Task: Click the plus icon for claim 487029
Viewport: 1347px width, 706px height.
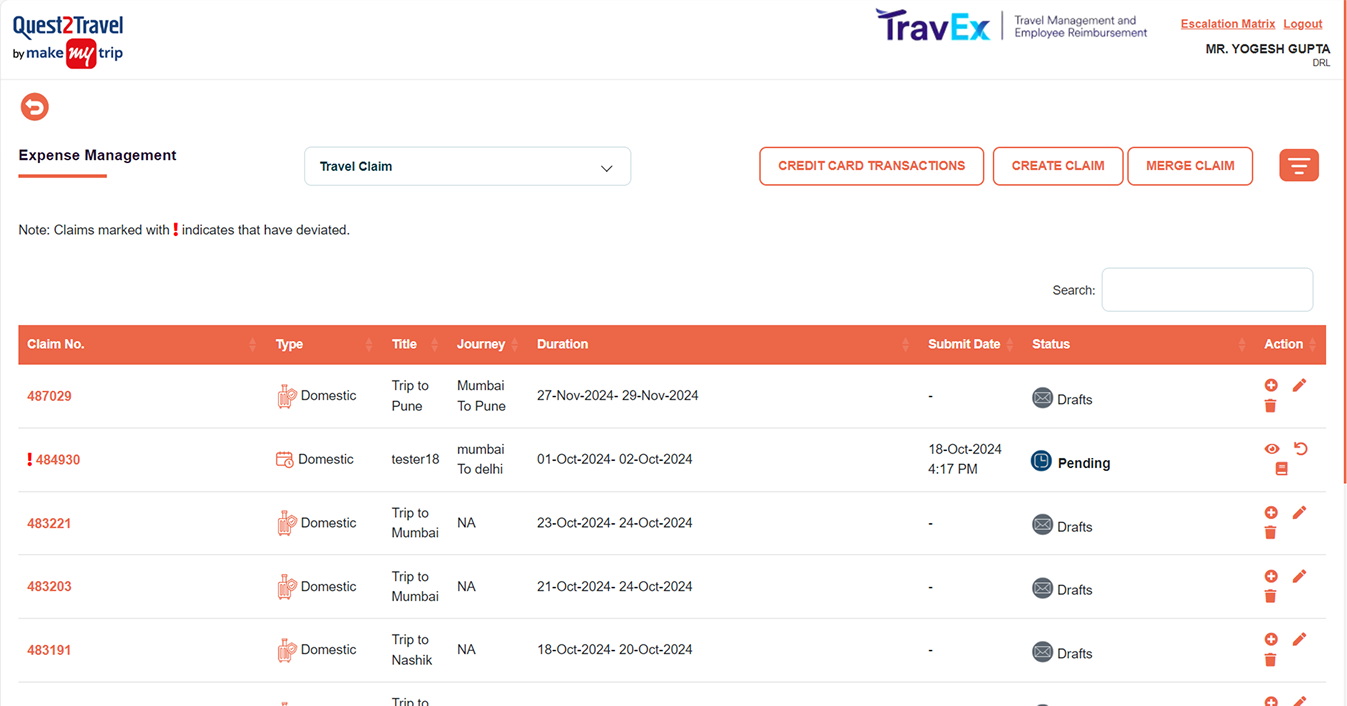Action: pyautogui.click(x=1271, y=385)
